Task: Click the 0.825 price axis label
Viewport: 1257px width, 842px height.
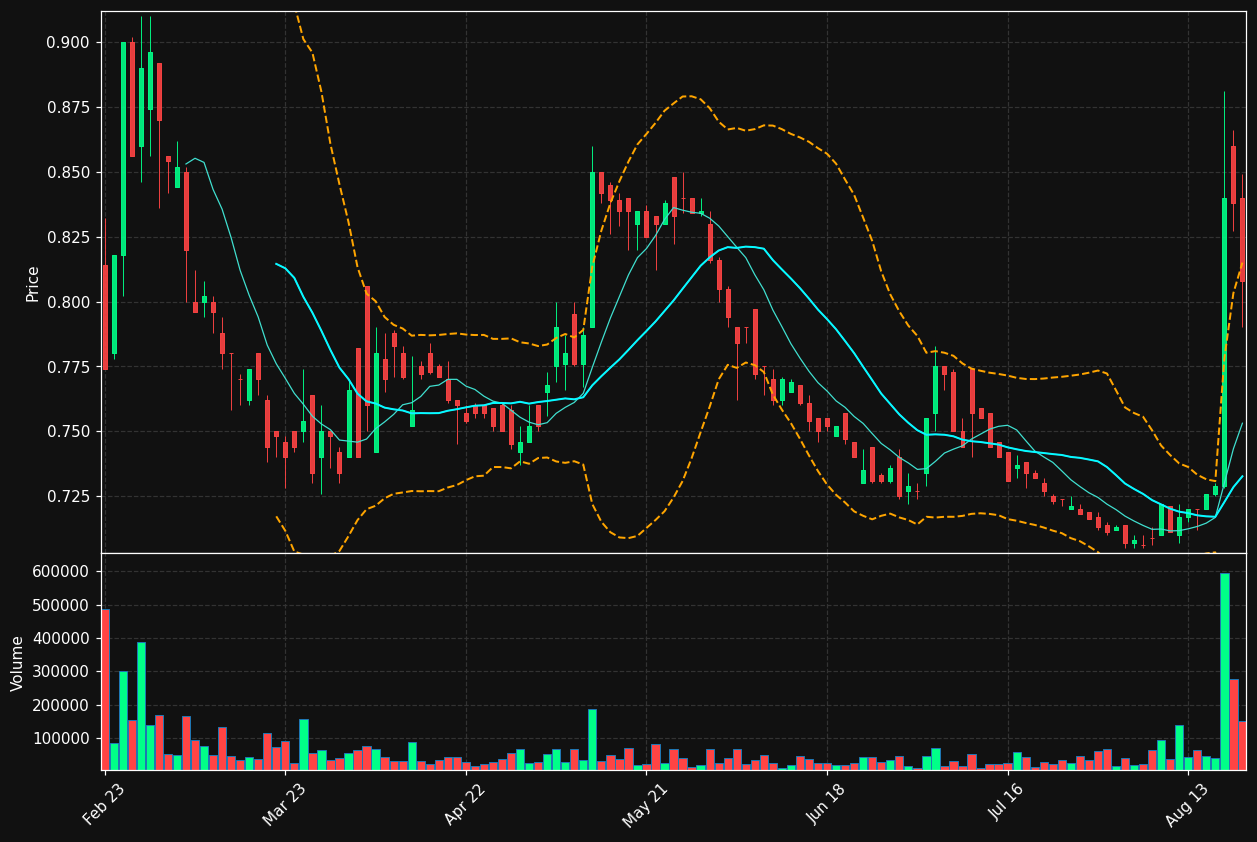Action: (x=68, y=238)
